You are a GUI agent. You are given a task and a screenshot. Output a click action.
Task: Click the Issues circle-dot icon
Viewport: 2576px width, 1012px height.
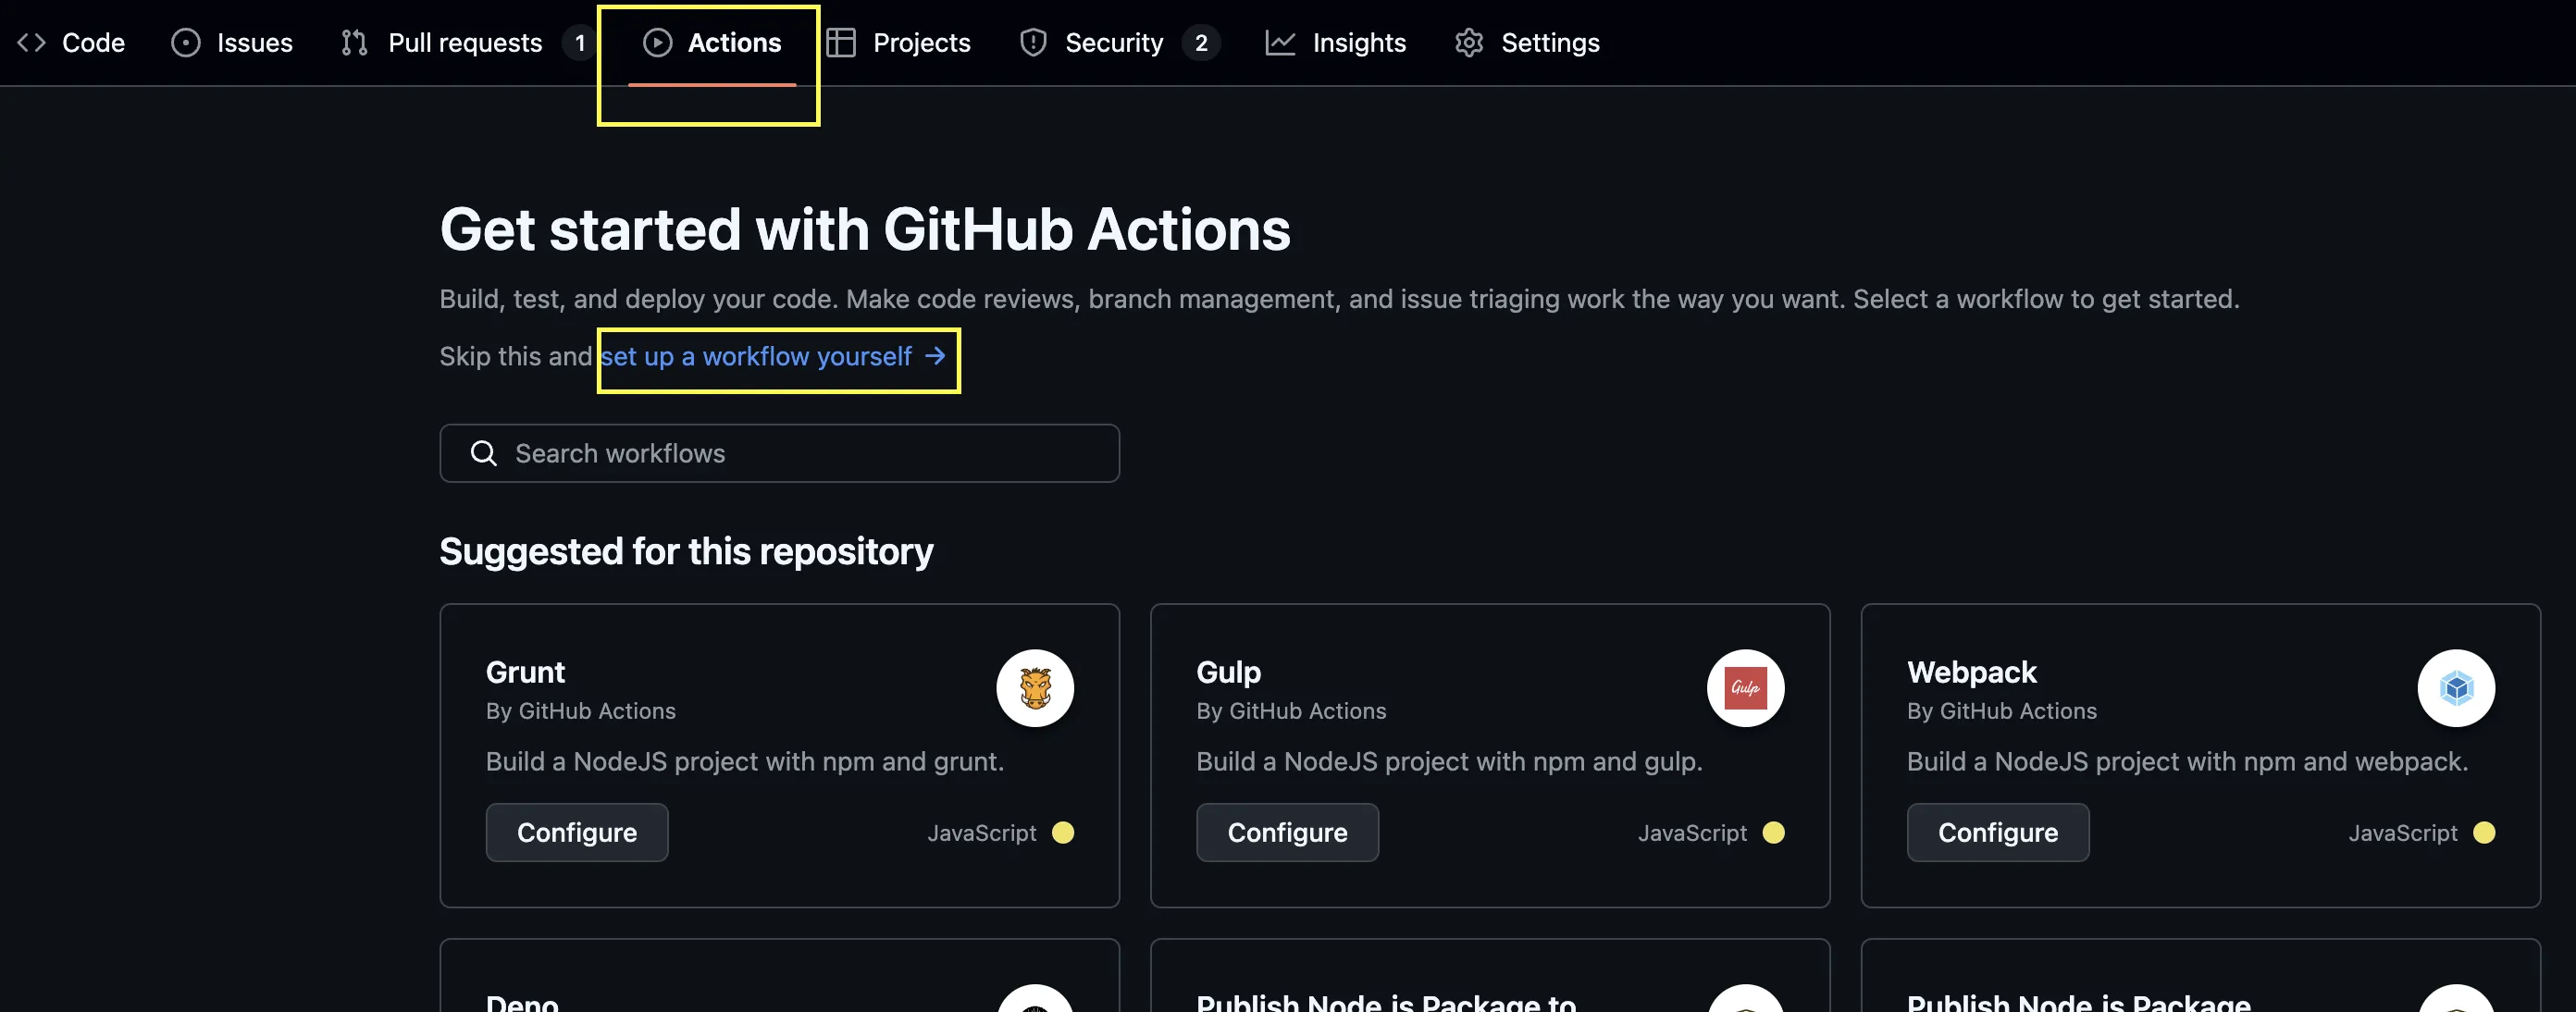tap(185, 43)
